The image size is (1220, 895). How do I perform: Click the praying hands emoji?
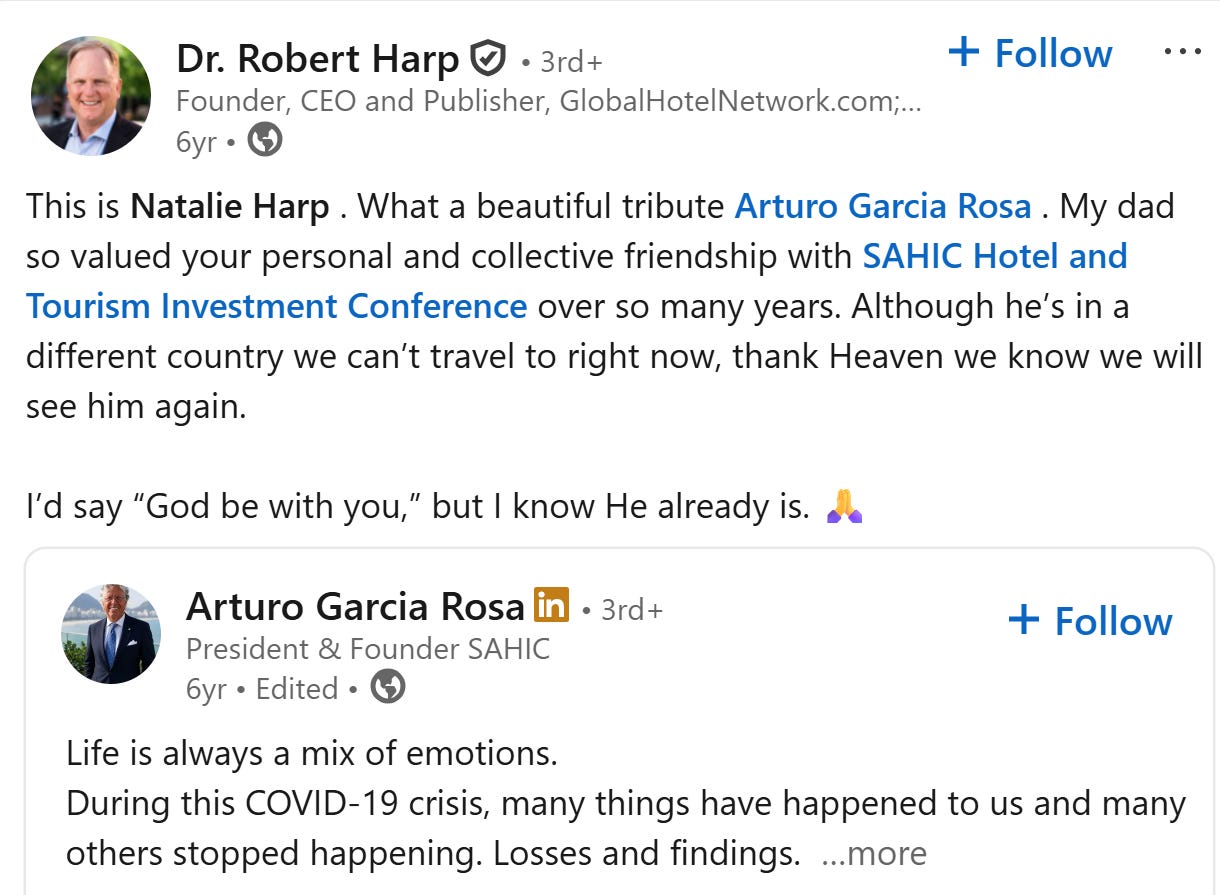[x=845, y=506]
